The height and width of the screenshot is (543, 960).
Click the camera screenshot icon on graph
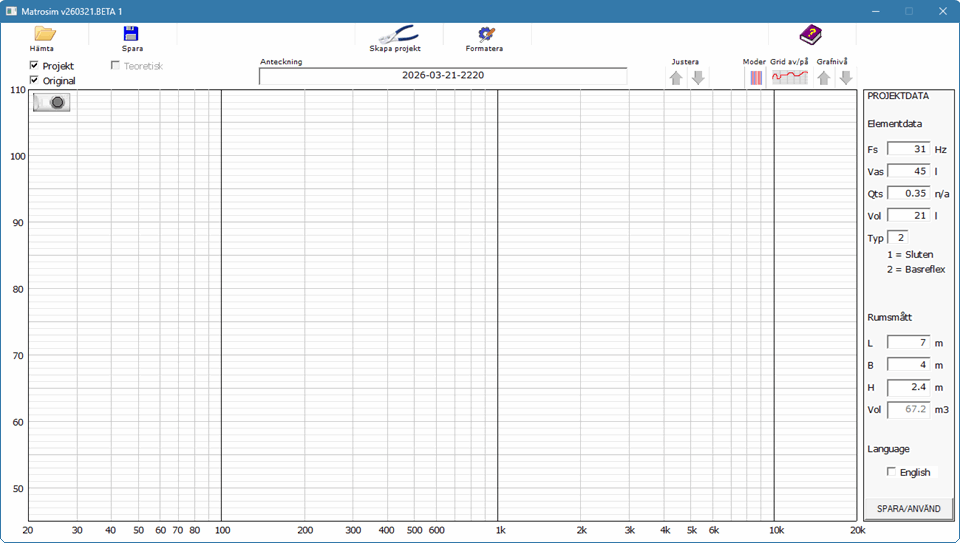(51, 102)
